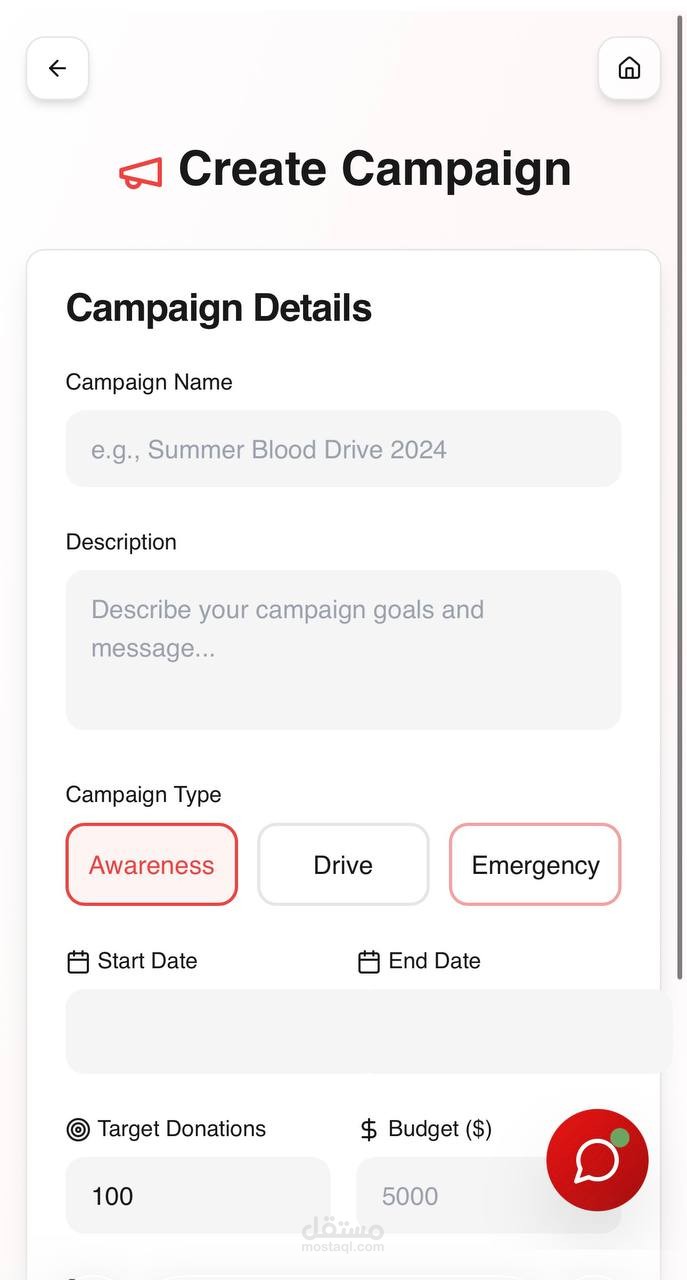The height and width of the screenshot is (1280, 687).
Task: Select Awareness campaign type
Action: click(152, 865)
